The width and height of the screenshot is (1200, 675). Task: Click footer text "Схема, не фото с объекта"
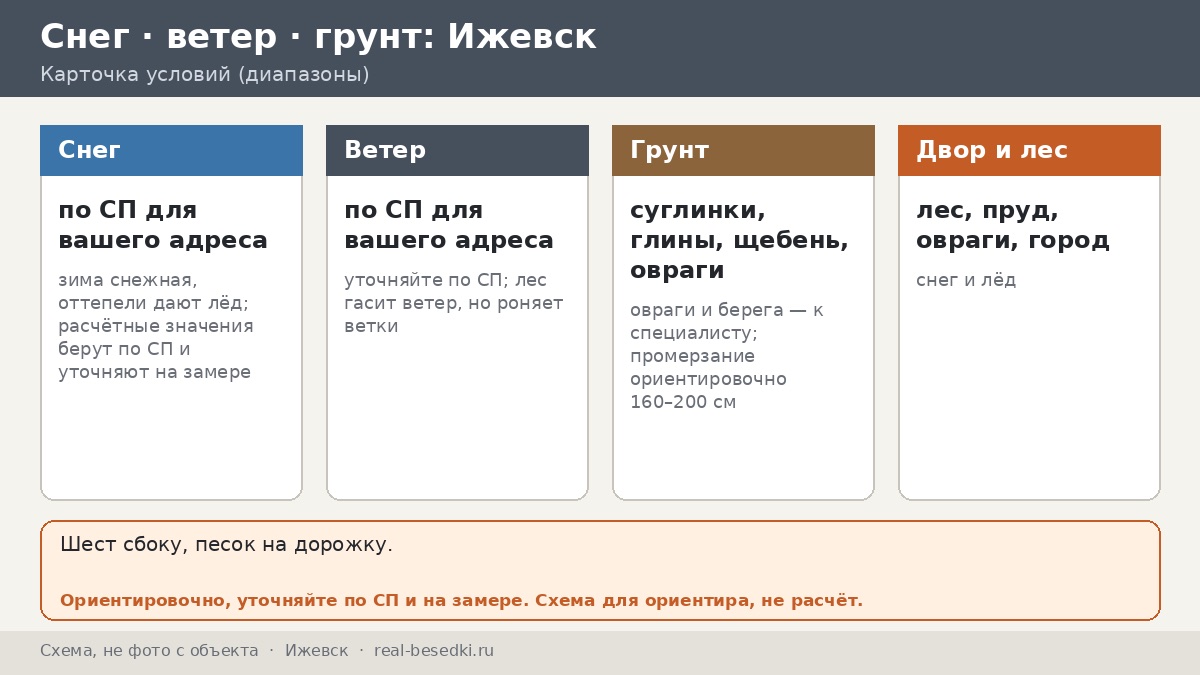[x=149, y=651]
